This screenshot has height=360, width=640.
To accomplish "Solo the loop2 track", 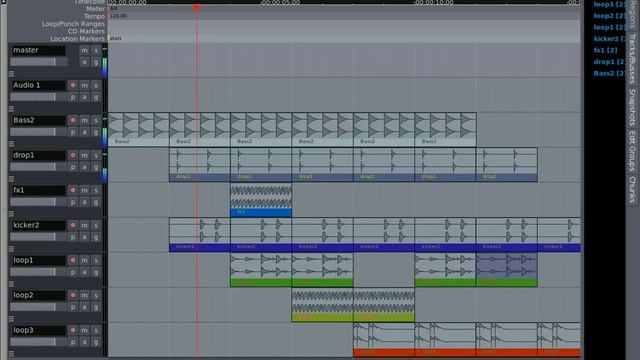I will (96, 295).
